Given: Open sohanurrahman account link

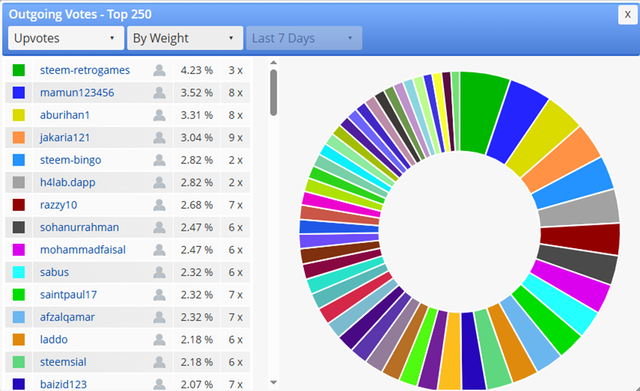Looking at the screenshot, I should point(80,227).
